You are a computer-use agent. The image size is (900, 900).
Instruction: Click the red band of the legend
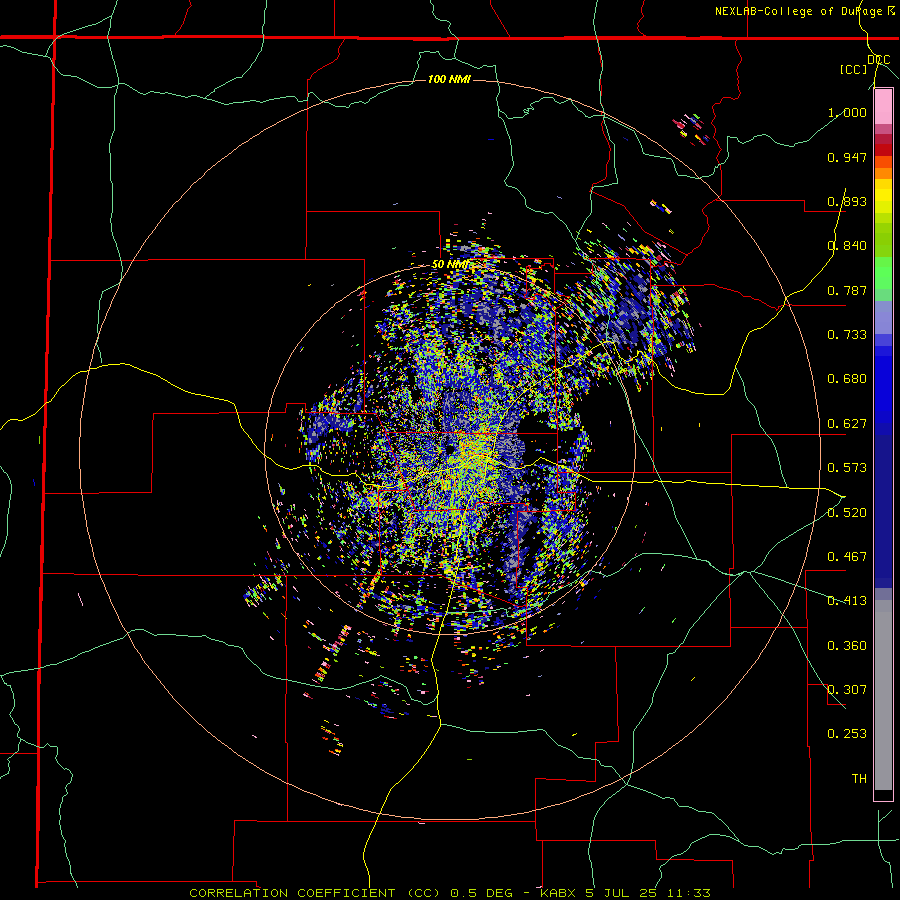click(x=883, y=150)
